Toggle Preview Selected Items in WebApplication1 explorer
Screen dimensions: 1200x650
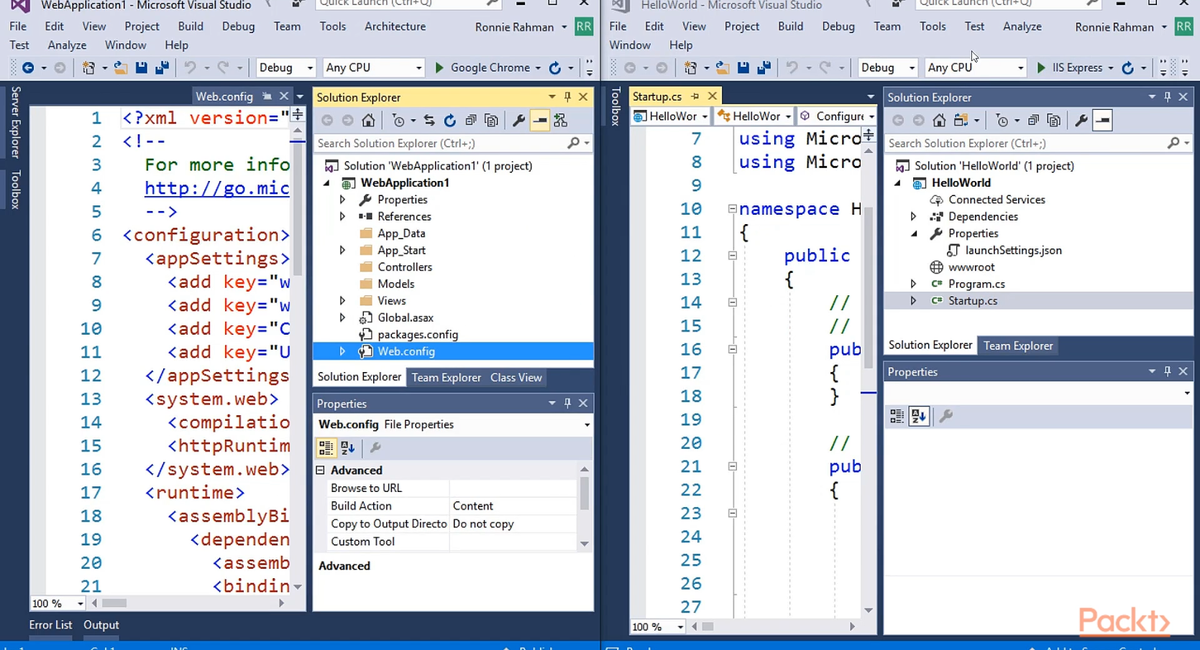[539, 121]
